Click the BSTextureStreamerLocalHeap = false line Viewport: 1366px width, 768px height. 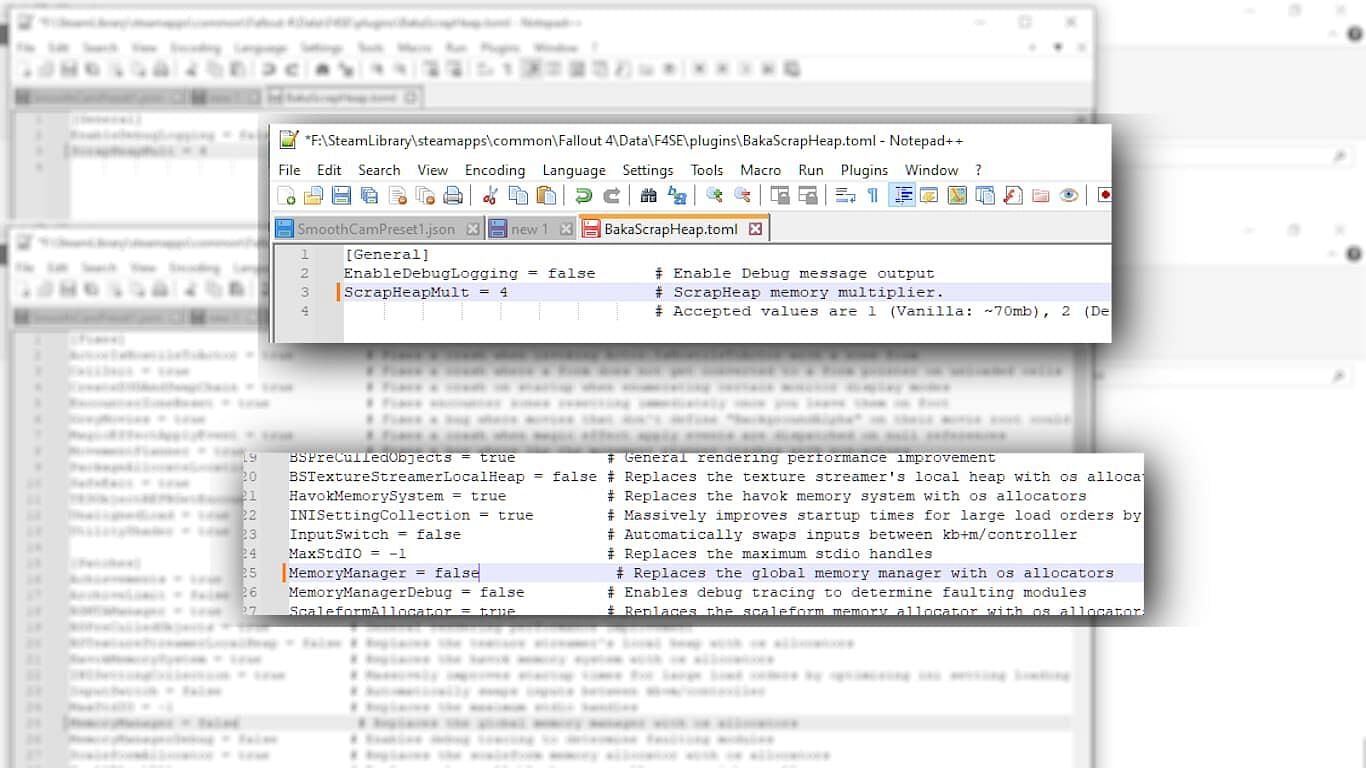pos(443,477)
